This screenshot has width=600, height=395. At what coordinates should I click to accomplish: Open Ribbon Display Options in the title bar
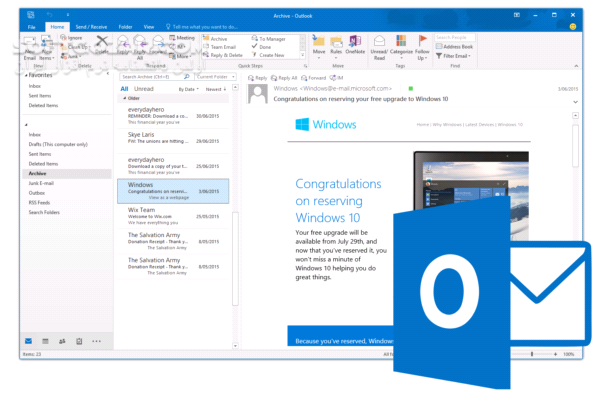tap(517, 15)
